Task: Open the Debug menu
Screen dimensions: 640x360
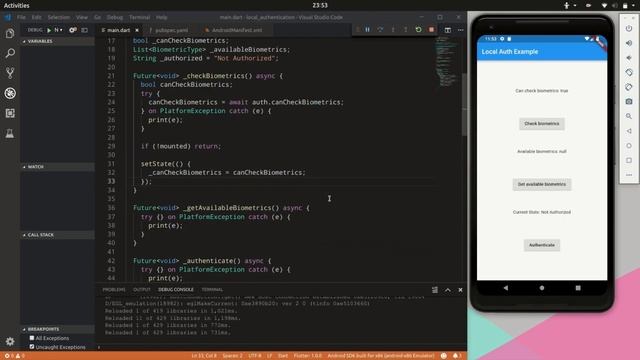Action: 115,18
